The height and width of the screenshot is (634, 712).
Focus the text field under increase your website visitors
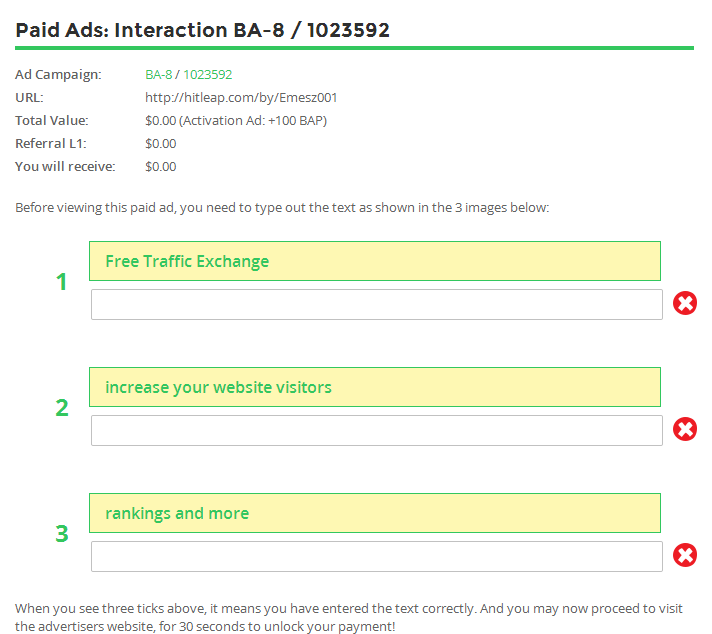(376, 430)
